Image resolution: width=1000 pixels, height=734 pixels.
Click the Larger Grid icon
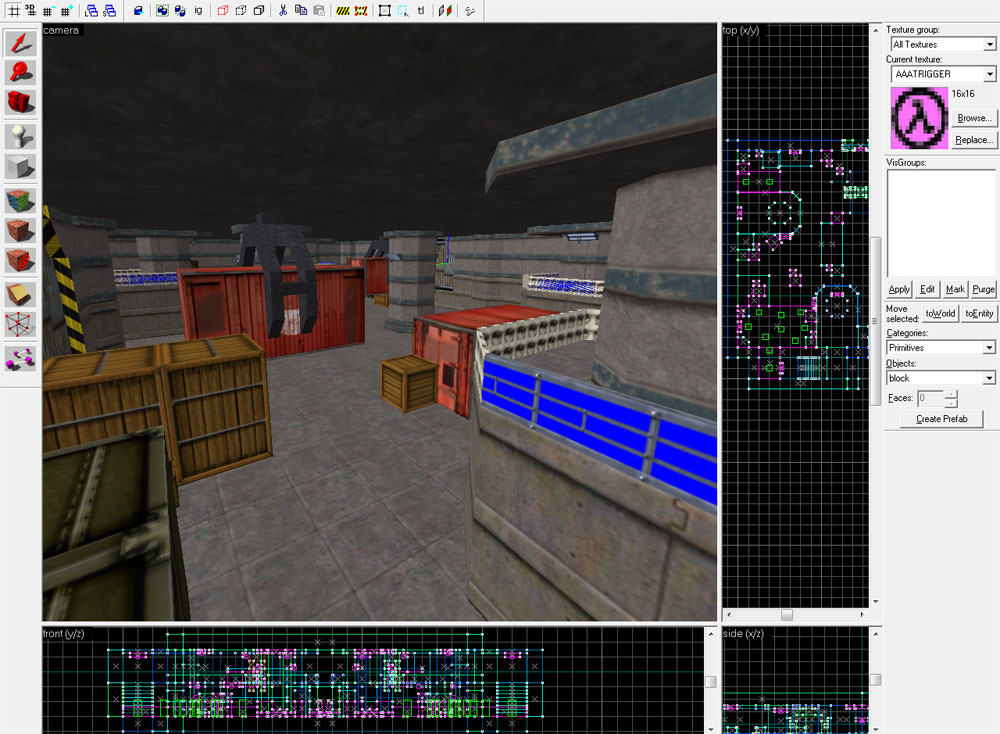click(x=66, y=11)
